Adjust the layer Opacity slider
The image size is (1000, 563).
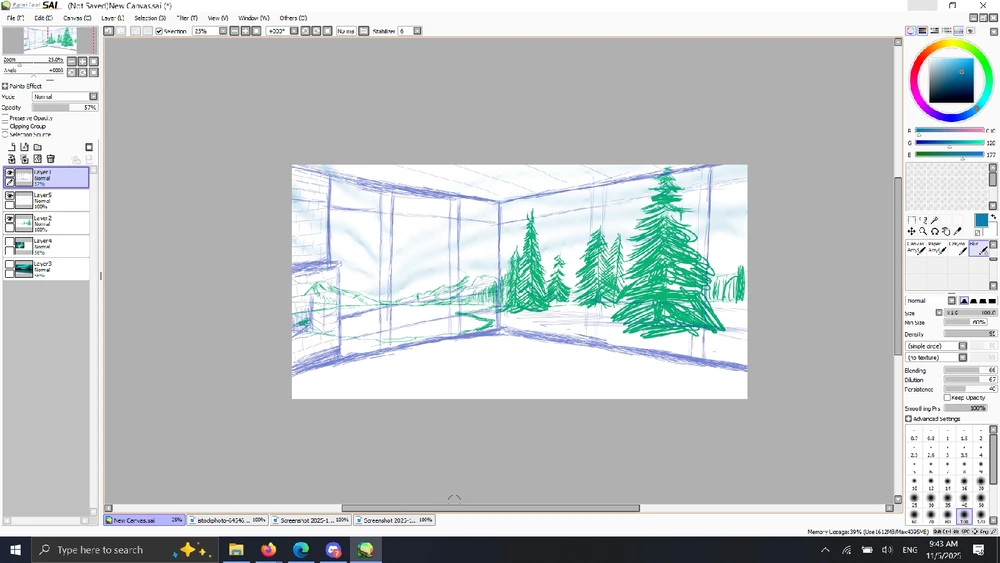65,107
